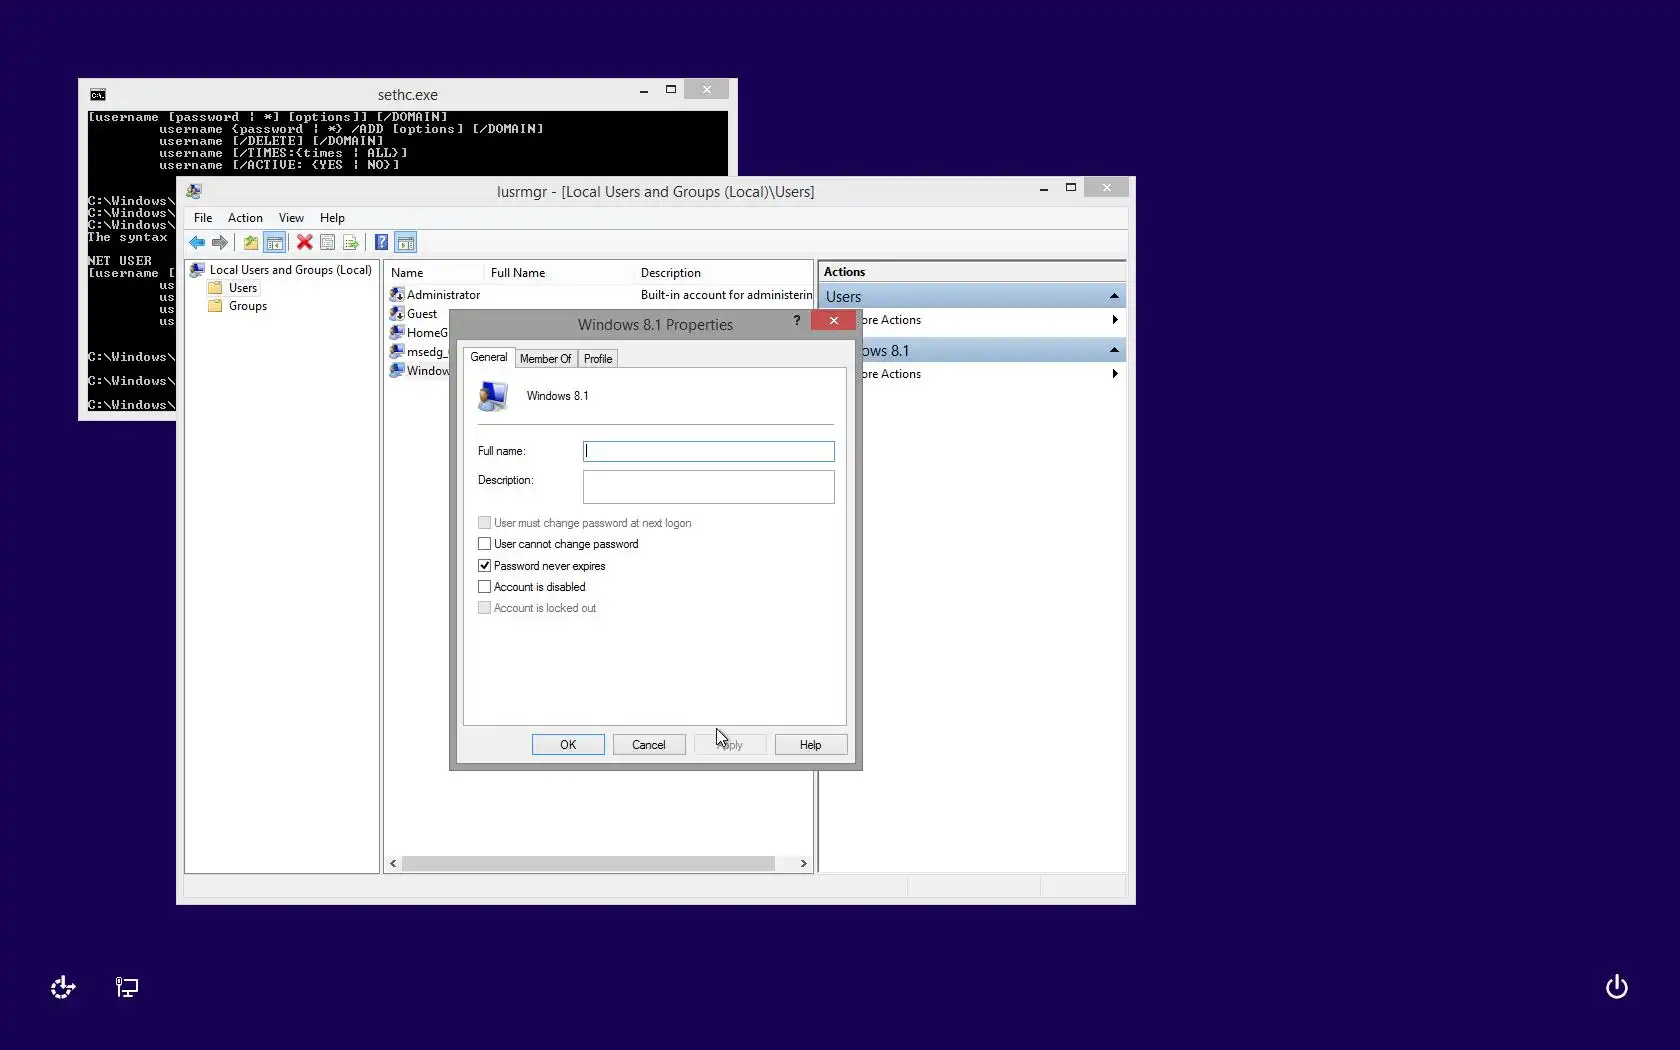This screenshot has height=1050, width=1680.
Task: Click the Administrator user icon
Action: point(397,295)
